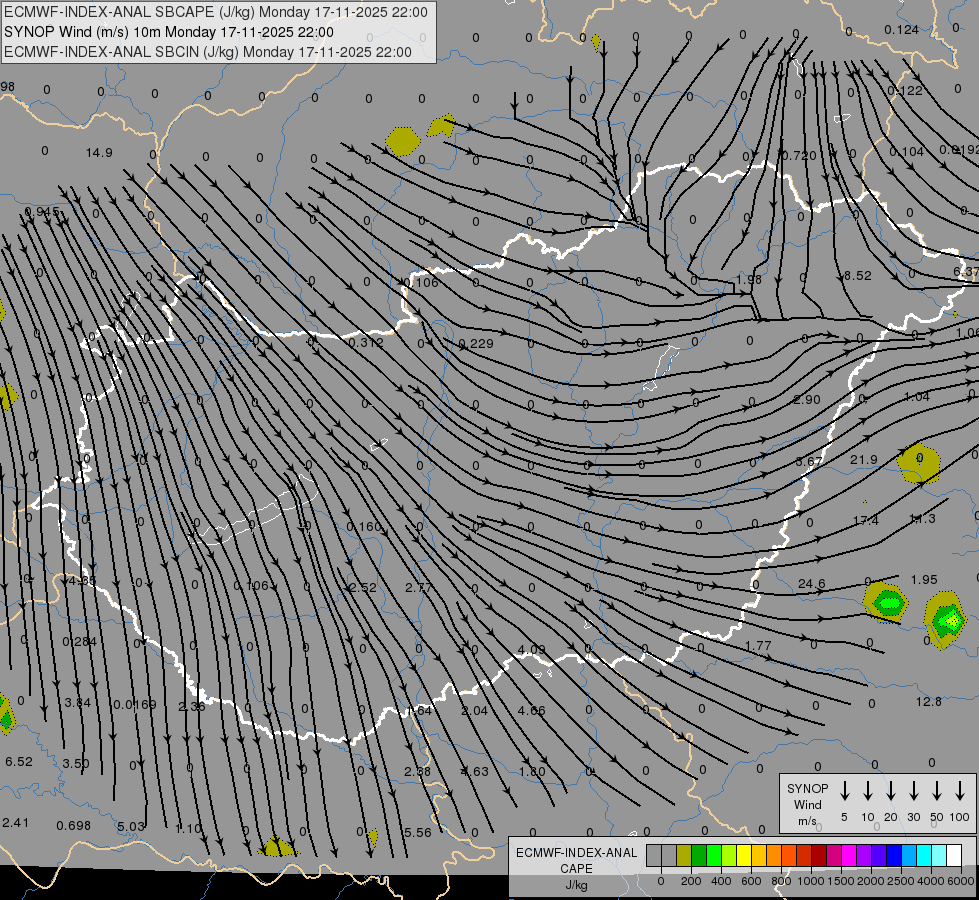Image resolution: width=979 pixels, height=900 pixels.
Task: Click the map value 2.52
Action: pyautogui.click(x=363, y=587)
